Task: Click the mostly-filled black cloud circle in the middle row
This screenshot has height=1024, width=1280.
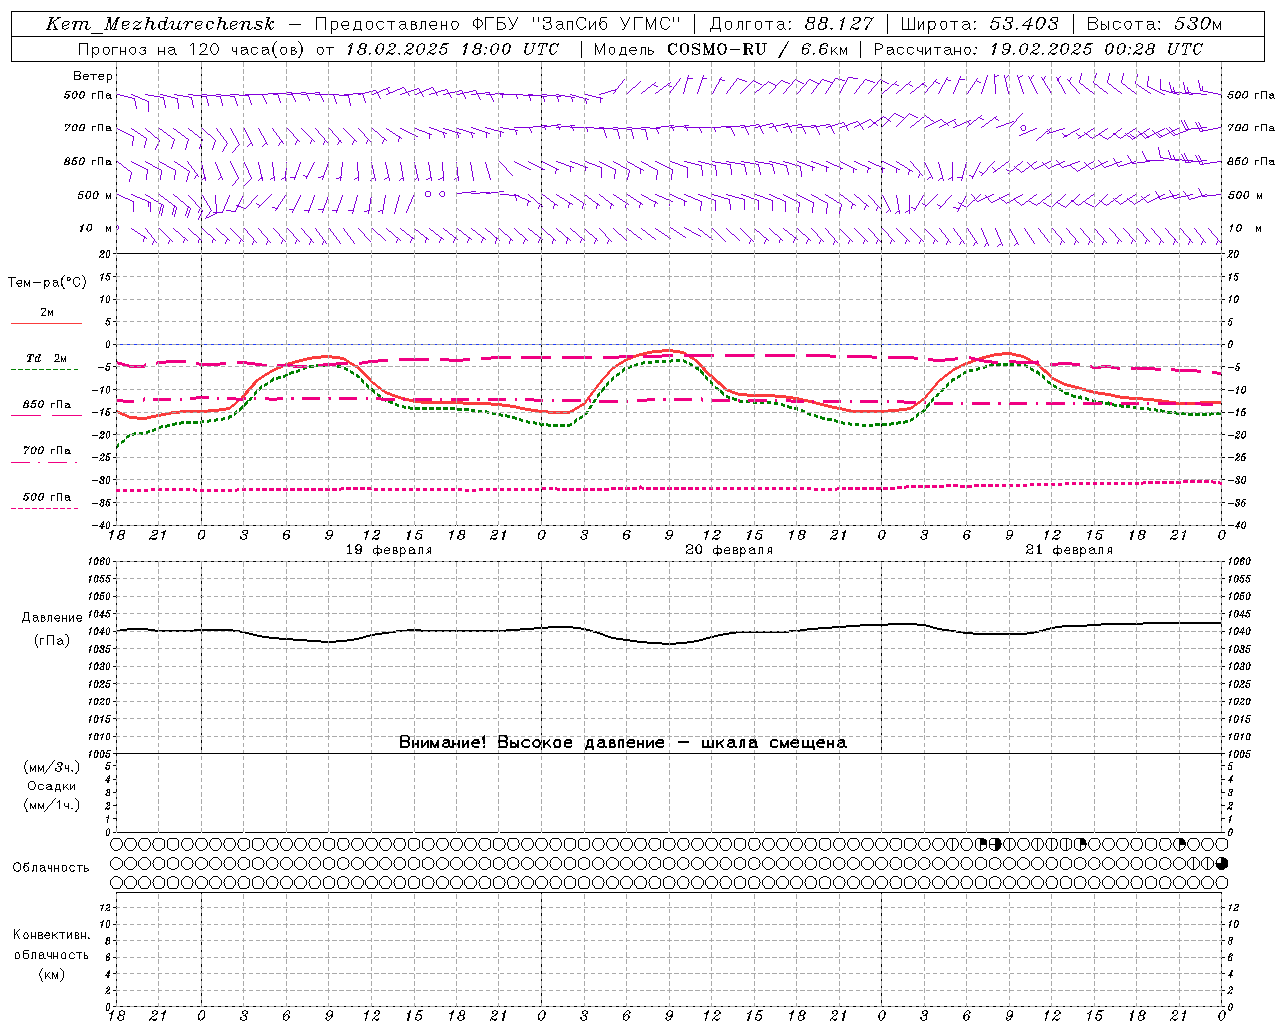Action: point(1222,863)
